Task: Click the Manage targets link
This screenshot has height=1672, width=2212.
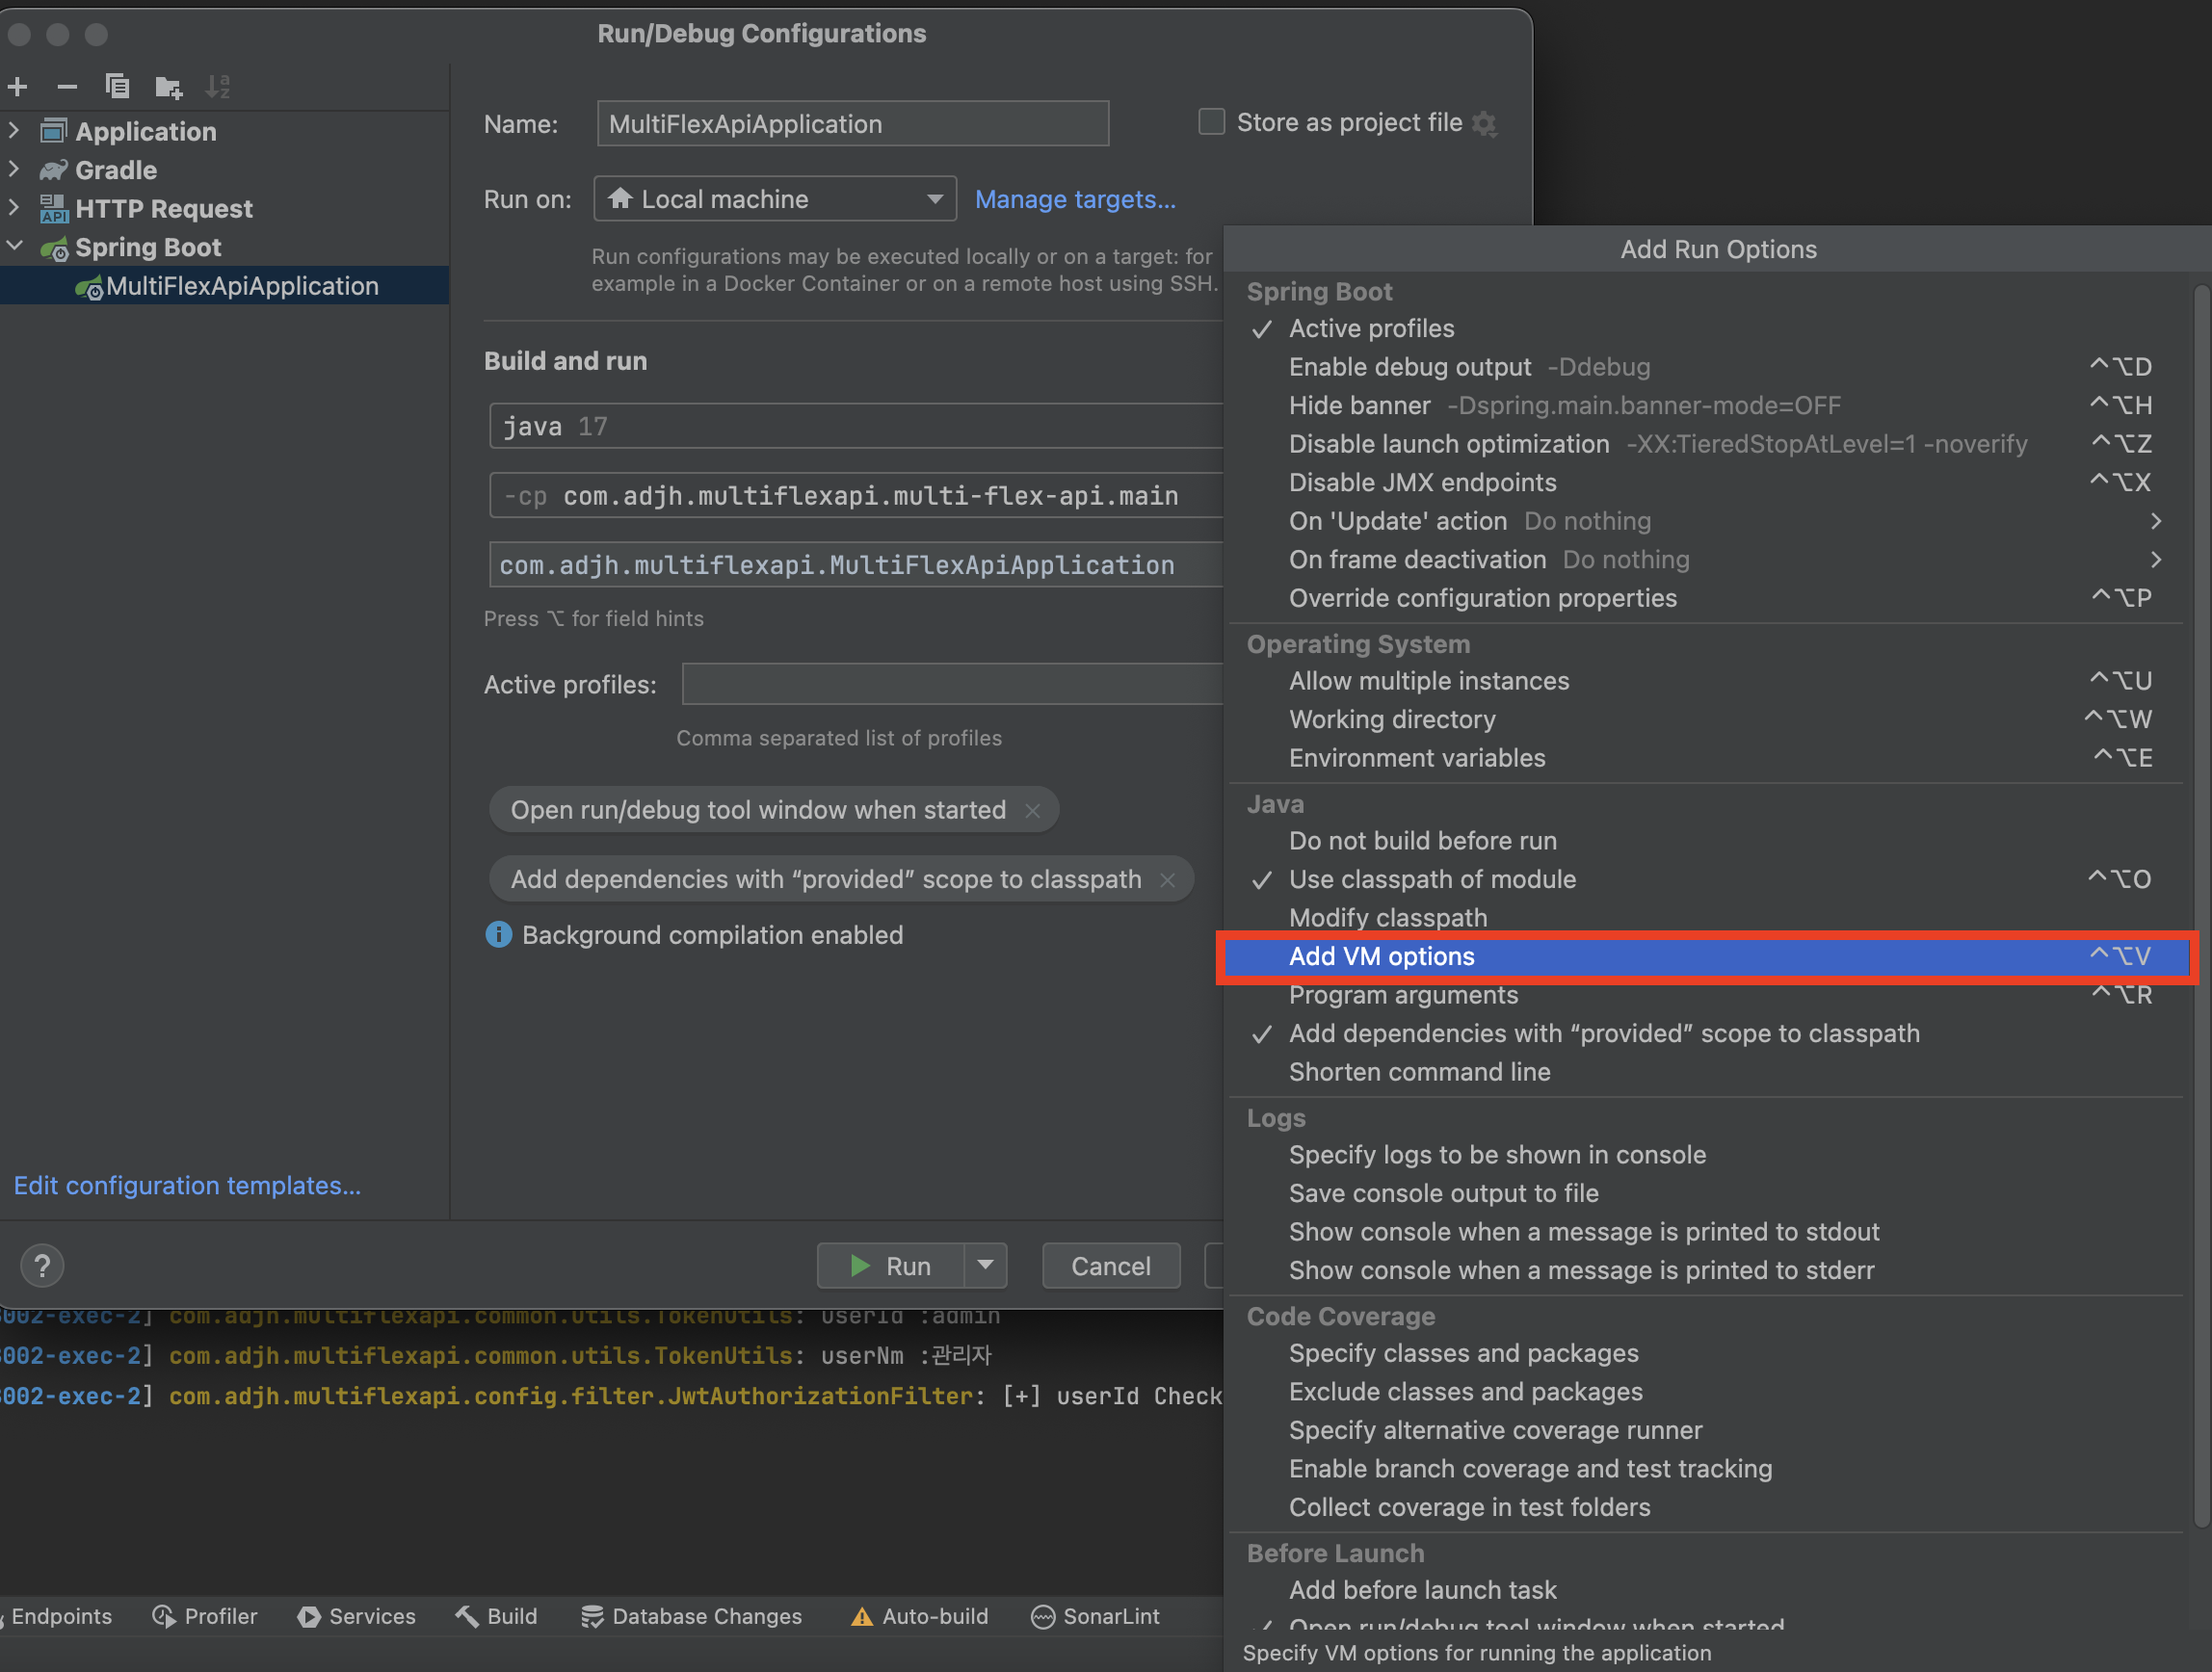Action: (1074, 199)
